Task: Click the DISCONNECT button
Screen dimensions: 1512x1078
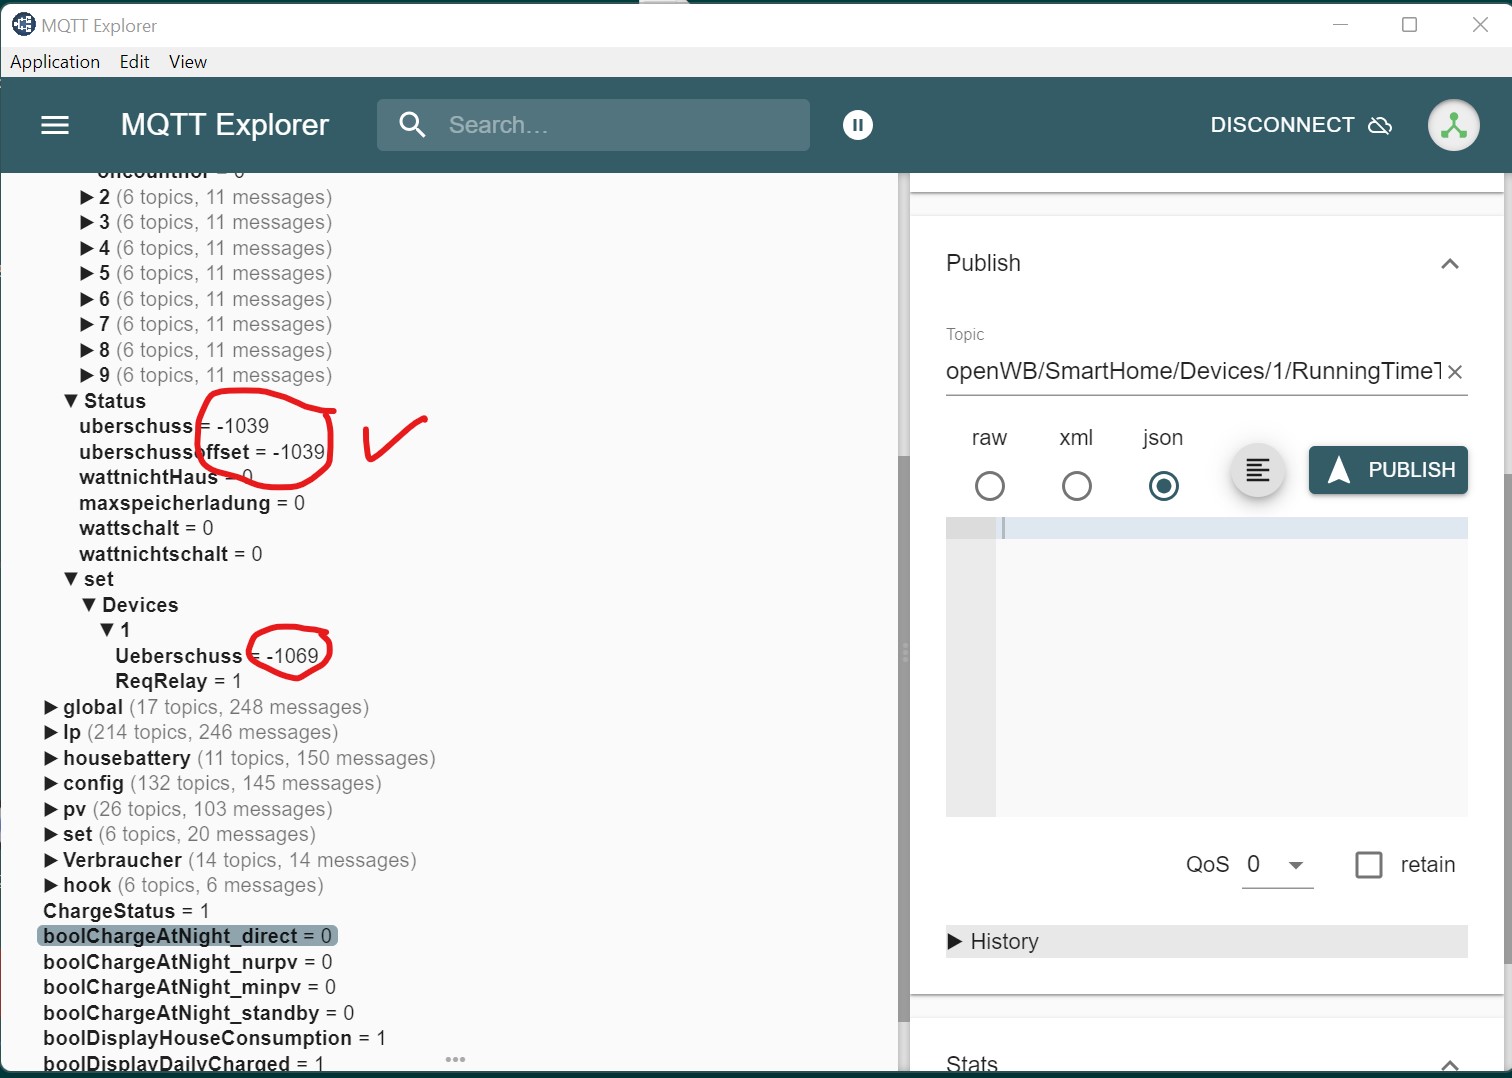Action: (x=1301, y=125)
